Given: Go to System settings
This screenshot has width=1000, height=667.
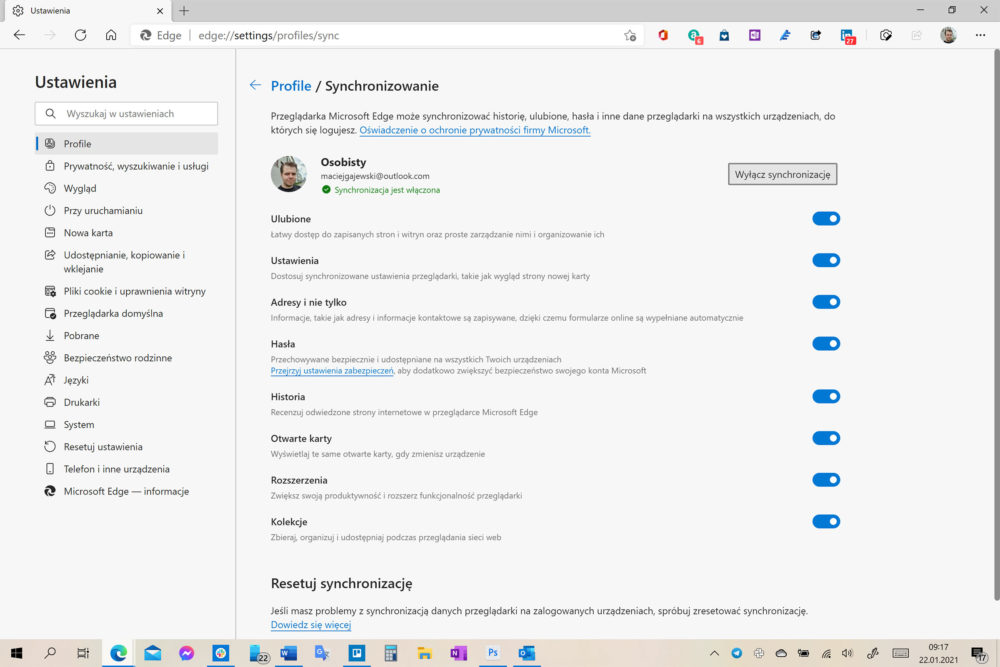Looking at the screenshot, I should tap(126, 425).
